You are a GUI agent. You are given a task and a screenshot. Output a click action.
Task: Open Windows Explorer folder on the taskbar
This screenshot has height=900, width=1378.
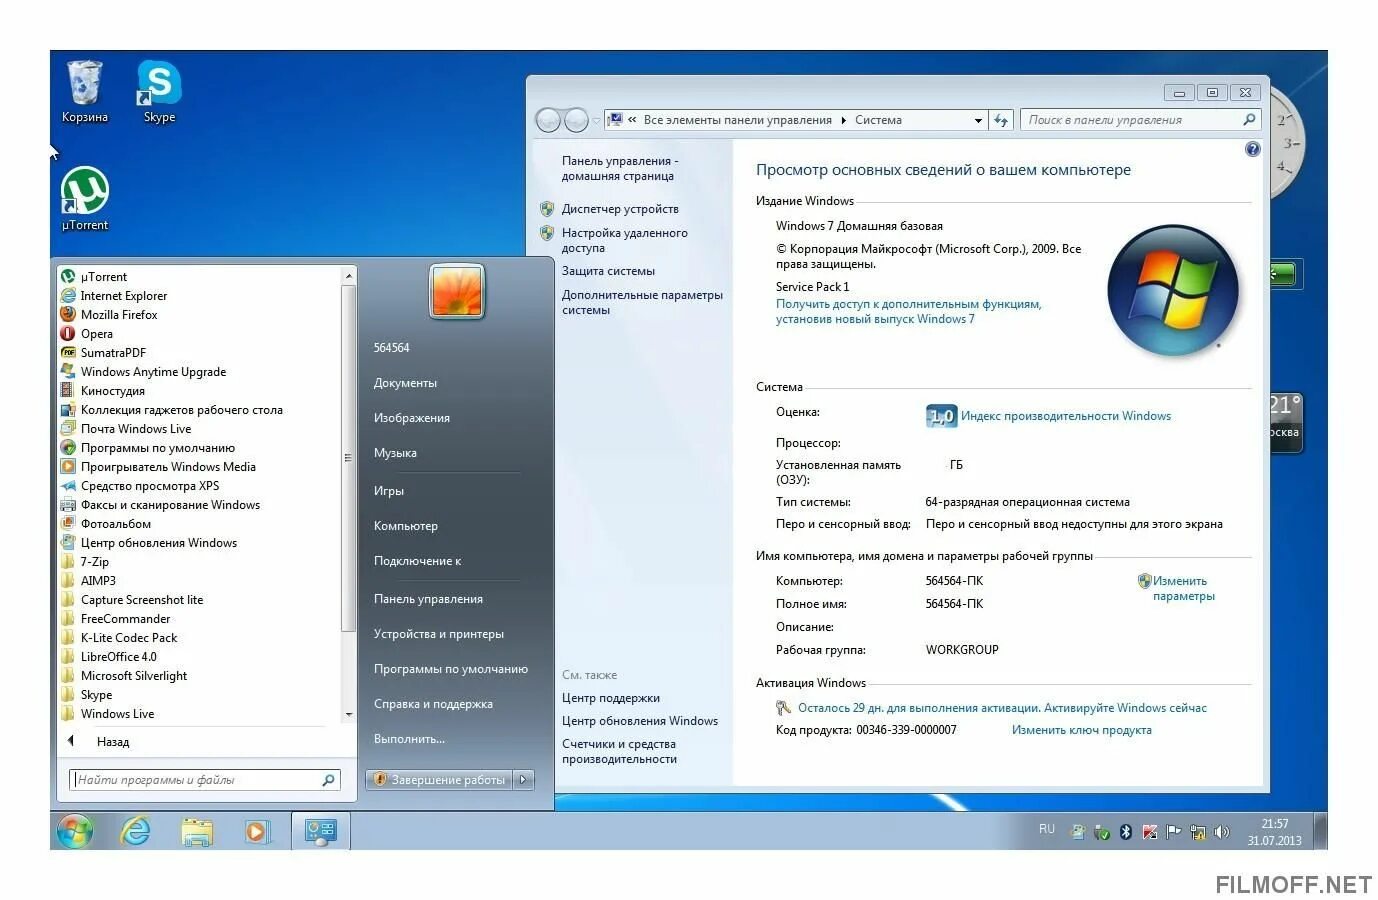coord(197,831)
